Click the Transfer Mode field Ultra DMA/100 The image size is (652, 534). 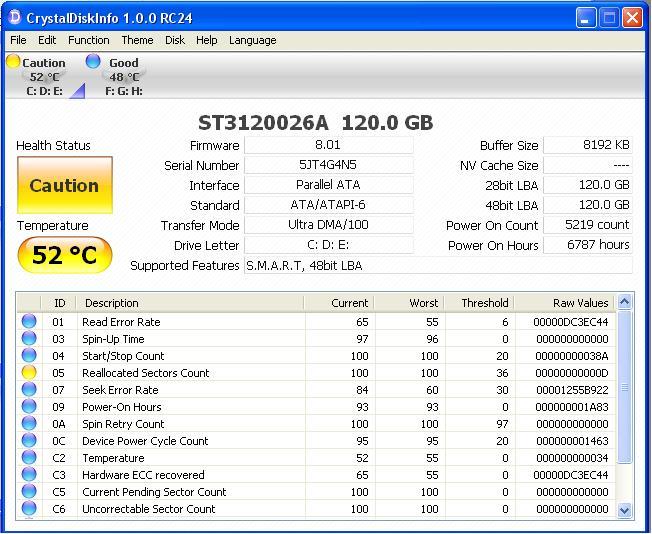click(x=328, y=225)
